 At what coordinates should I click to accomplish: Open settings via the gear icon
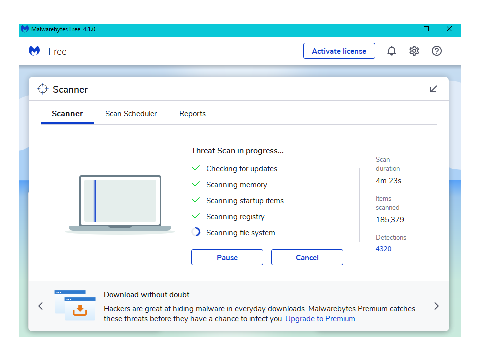click(x=414, y=51)
